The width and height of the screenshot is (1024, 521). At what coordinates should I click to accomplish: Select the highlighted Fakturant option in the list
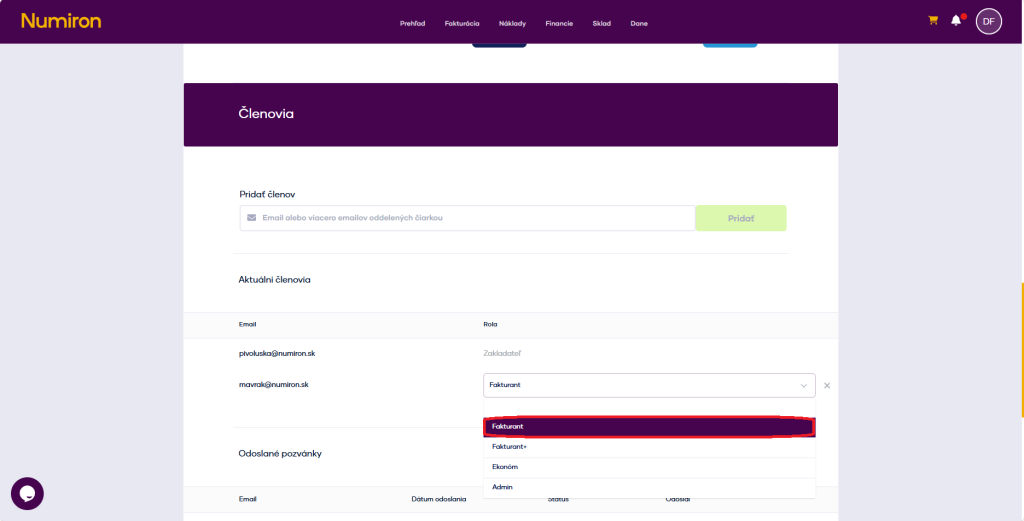click(x=649, y=427)
